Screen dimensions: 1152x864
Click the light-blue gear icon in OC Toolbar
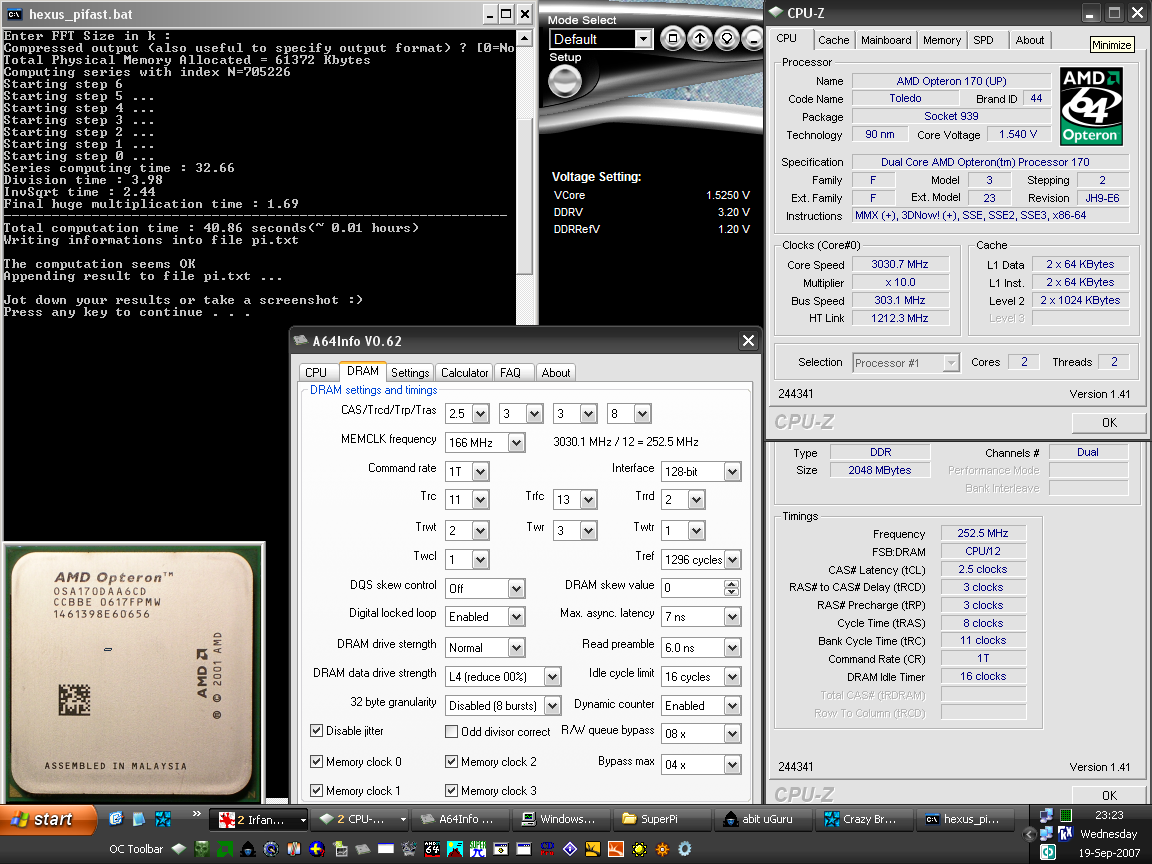click(685, 849)
